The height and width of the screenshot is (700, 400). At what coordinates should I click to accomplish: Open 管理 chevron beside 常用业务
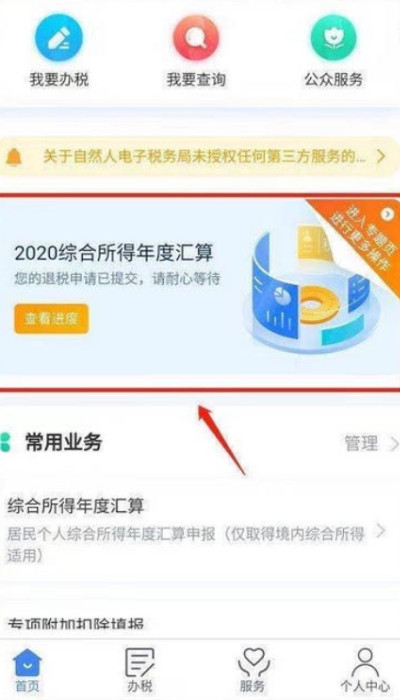[x=394, y=444]
